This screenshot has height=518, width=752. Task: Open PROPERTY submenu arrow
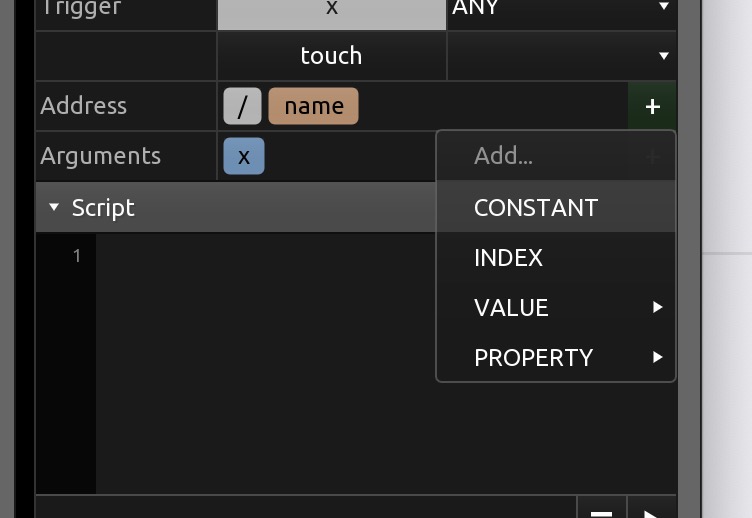click(x=657, y=357)
